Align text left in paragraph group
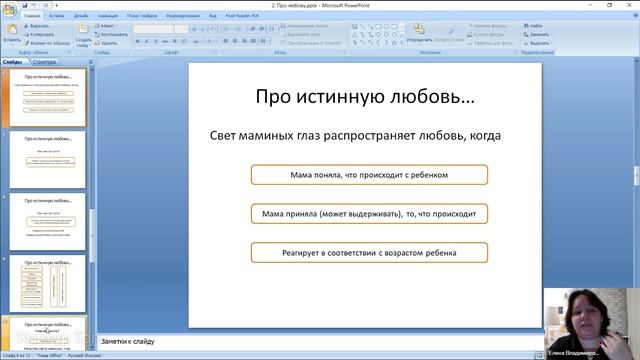This screenshot has width=640, height=360. (226, 41)
